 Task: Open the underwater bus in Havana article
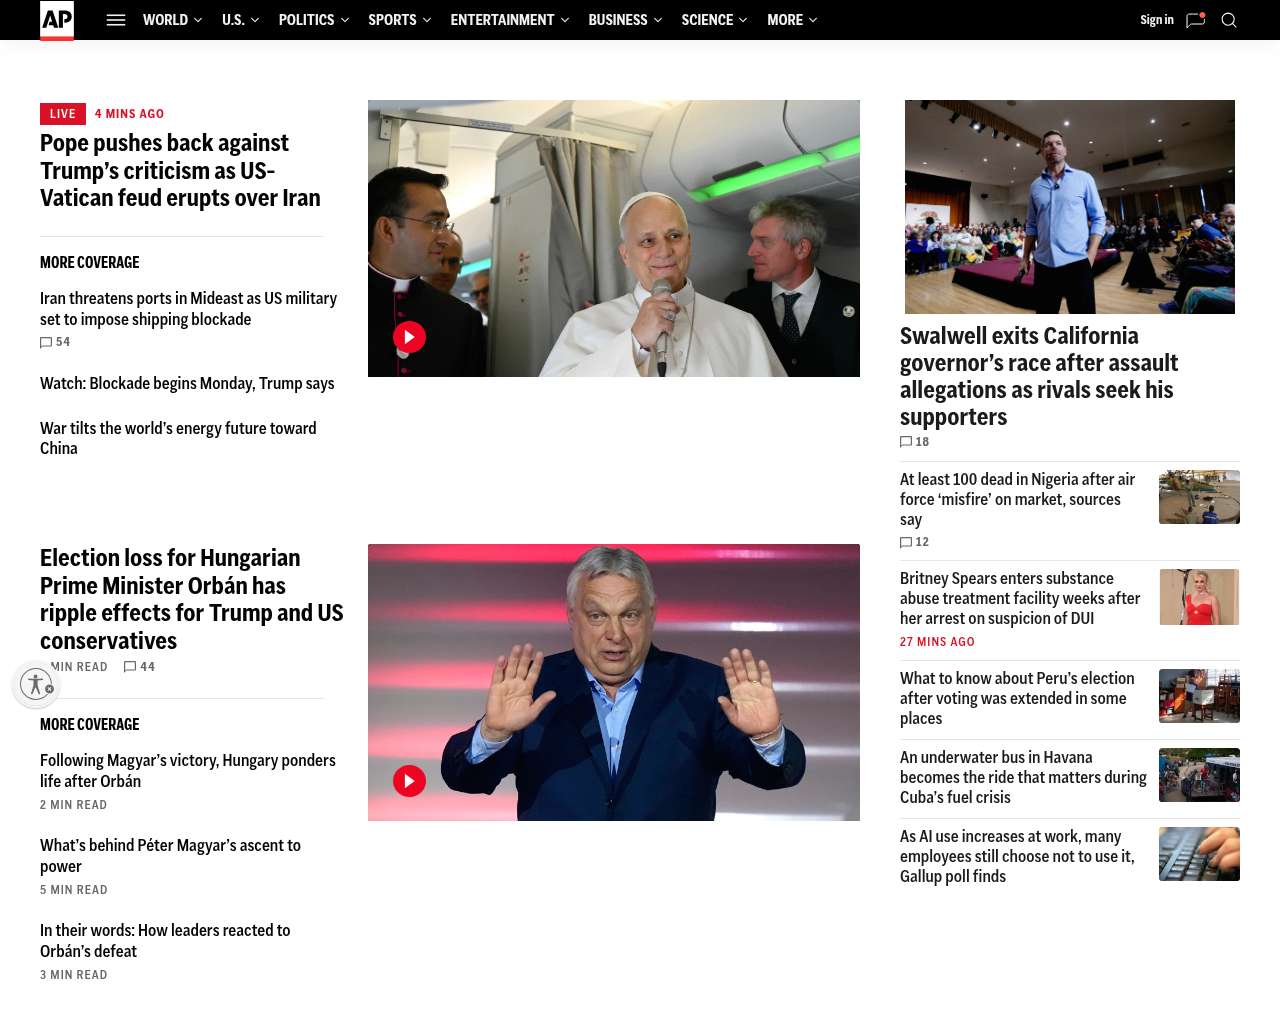tap(1023, 777)
